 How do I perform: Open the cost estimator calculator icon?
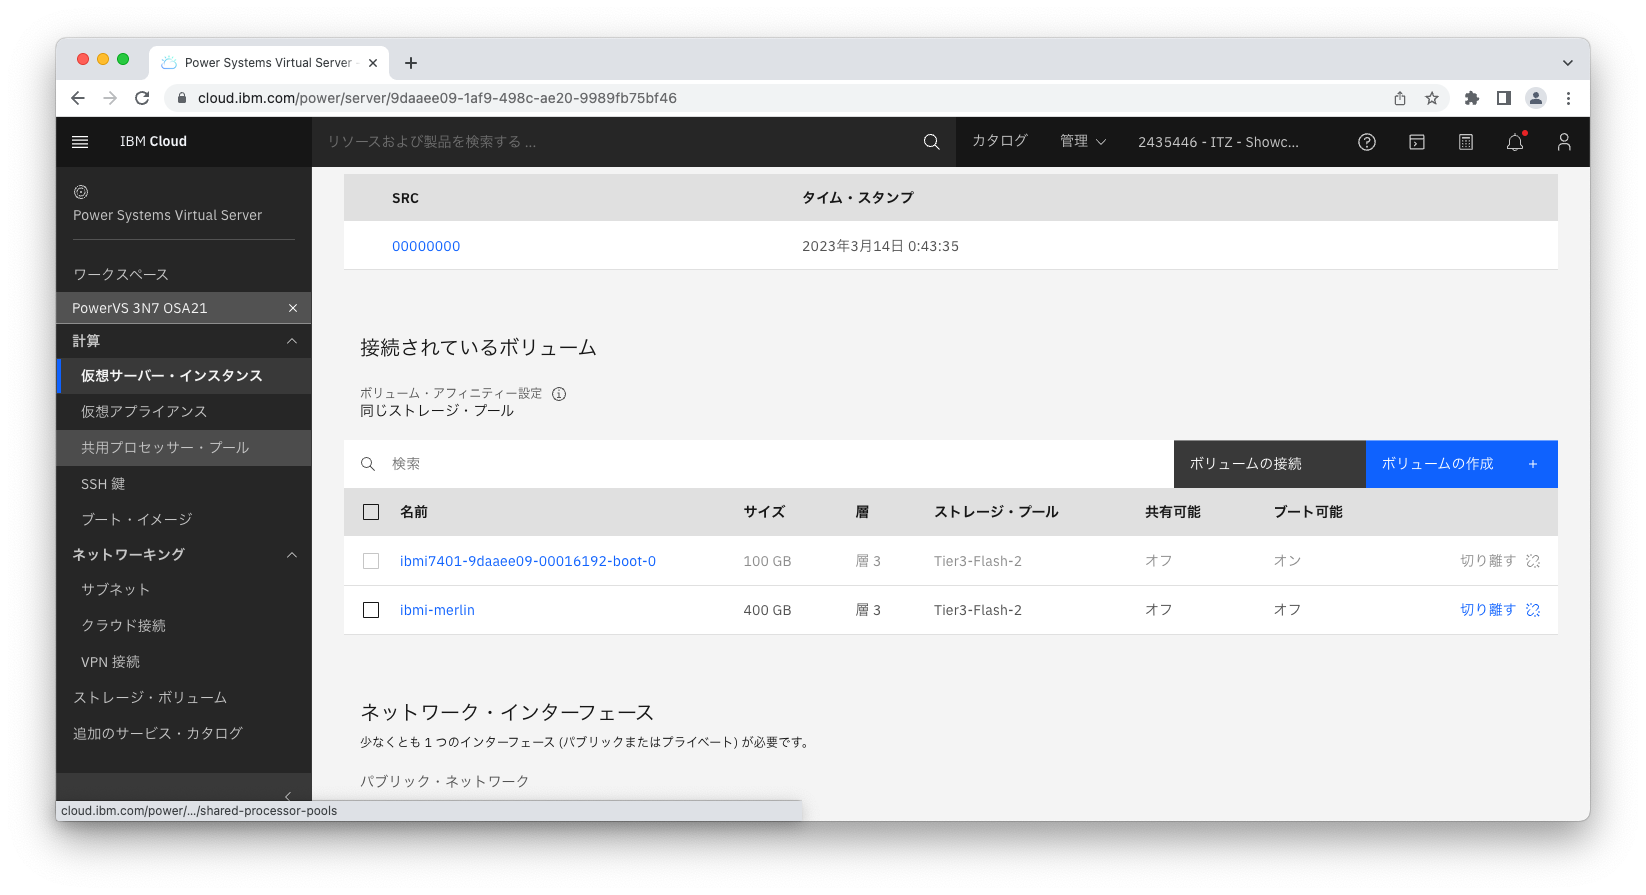pyautogui.click(x=1466, y=142)
